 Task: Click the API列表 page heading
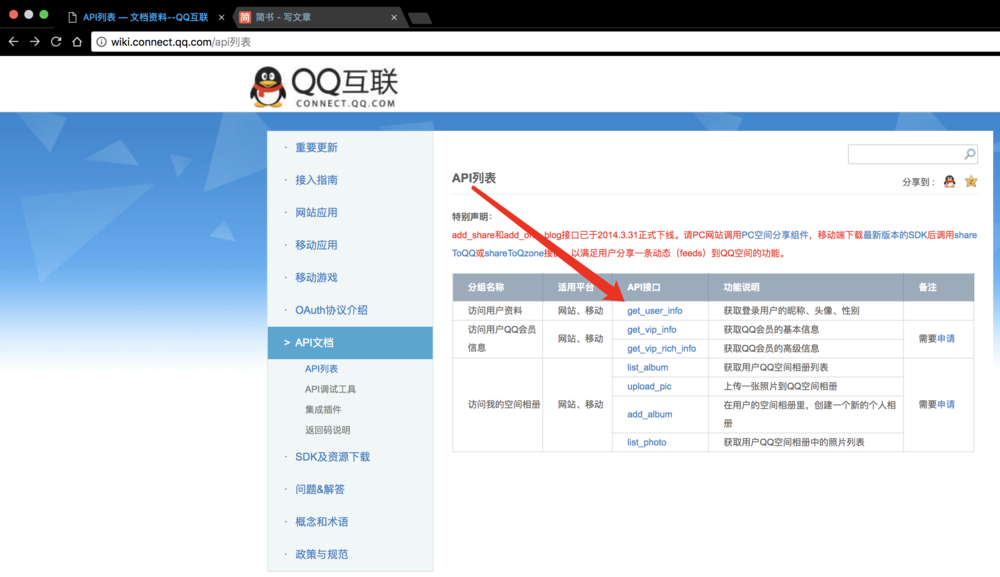pos(474,178)
